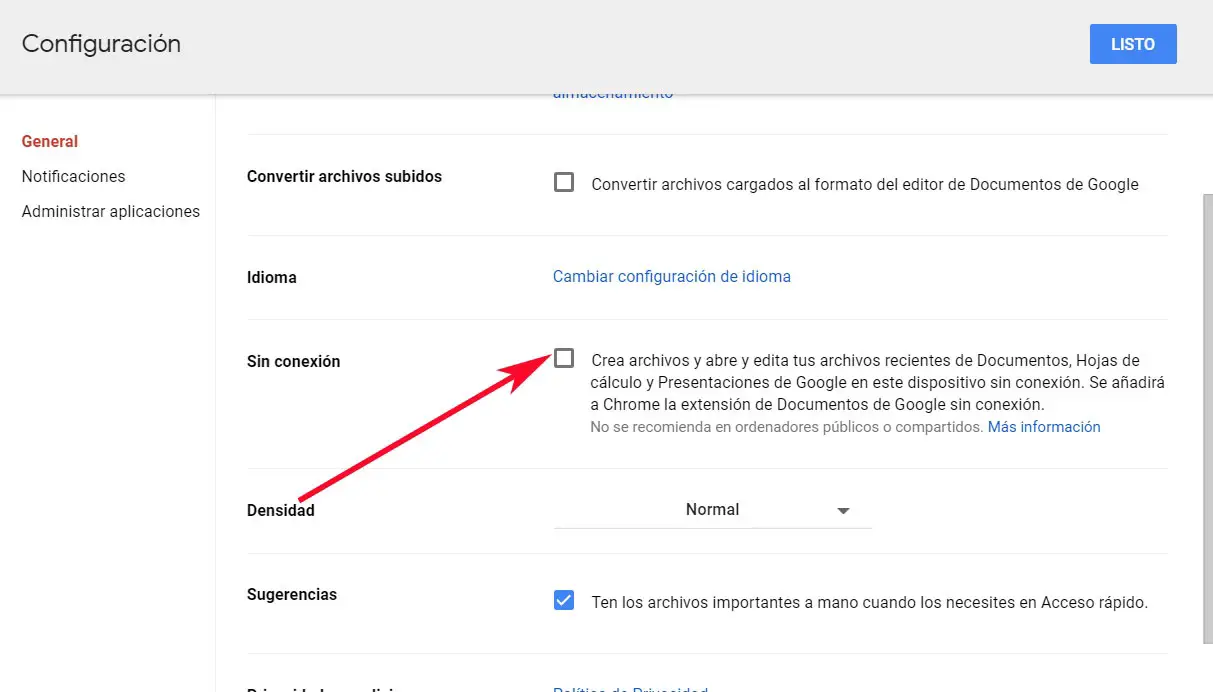Viewport: 1213px width, 692px height.
Task: Tick the Sin conexión offline checkbox
Action: coord(564,358)
